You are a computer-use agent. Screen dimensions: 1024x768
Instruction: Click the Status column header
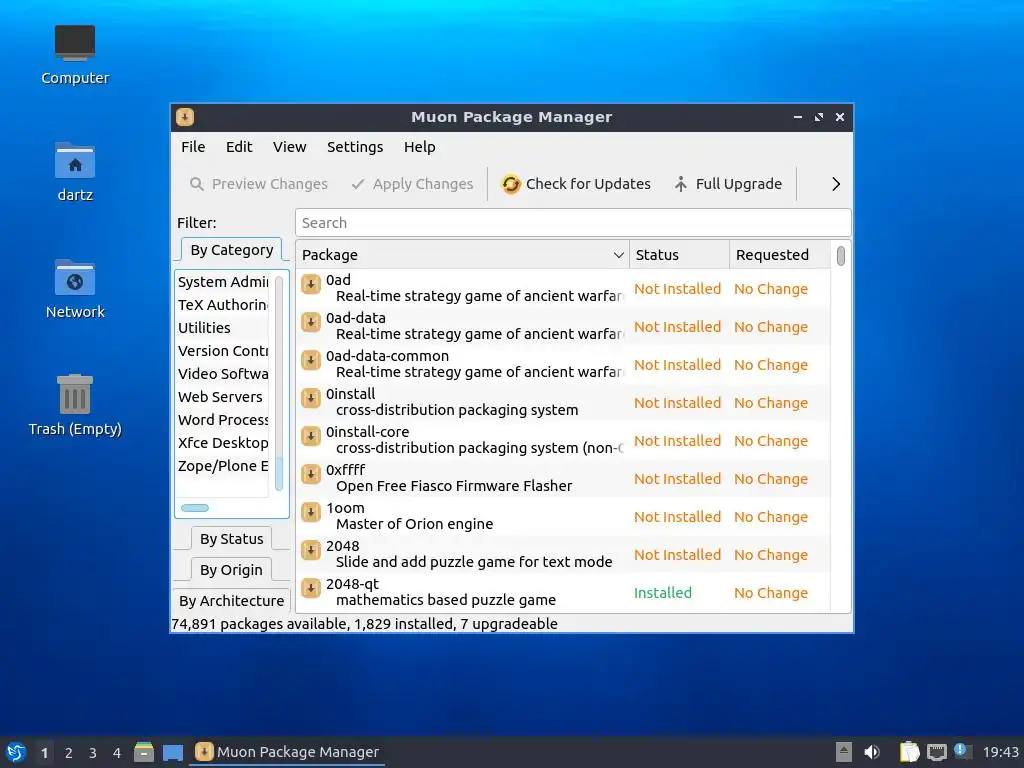pos(679,255)
